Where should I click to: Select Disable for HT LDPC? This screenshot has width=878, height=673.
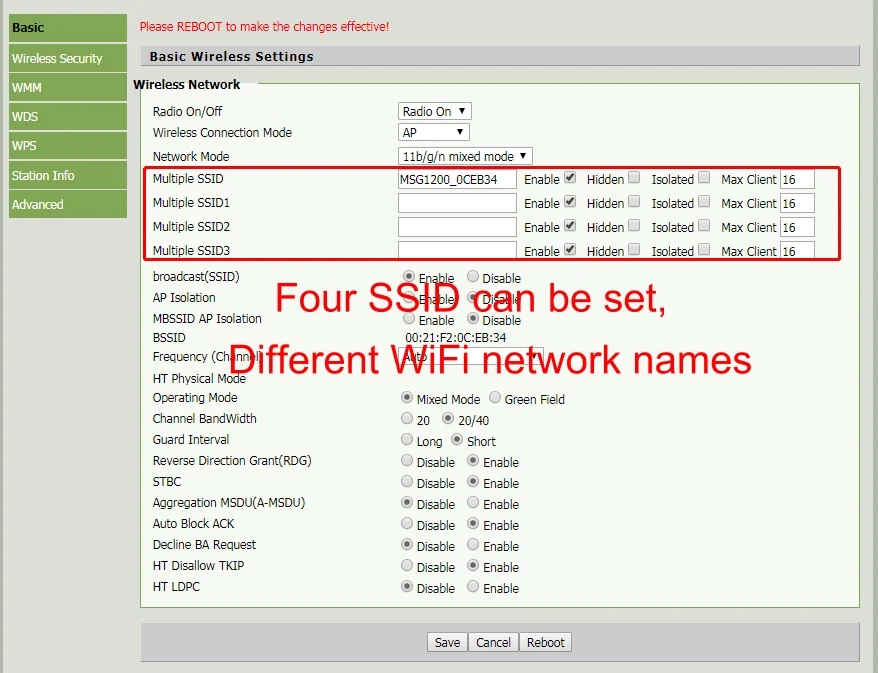point(407,586)
